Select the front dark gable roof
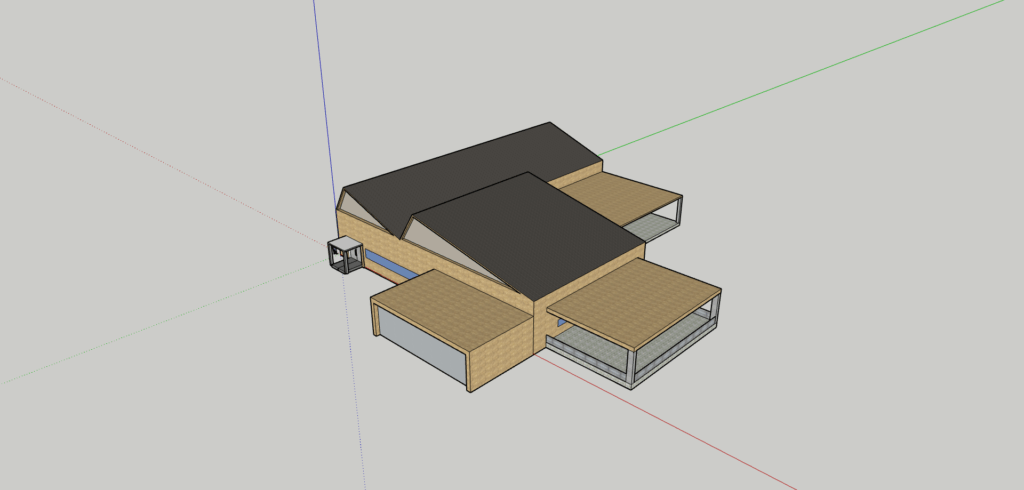Image resolution: width=1024 pixels, height=490 pixels. [x=540, y=235]
